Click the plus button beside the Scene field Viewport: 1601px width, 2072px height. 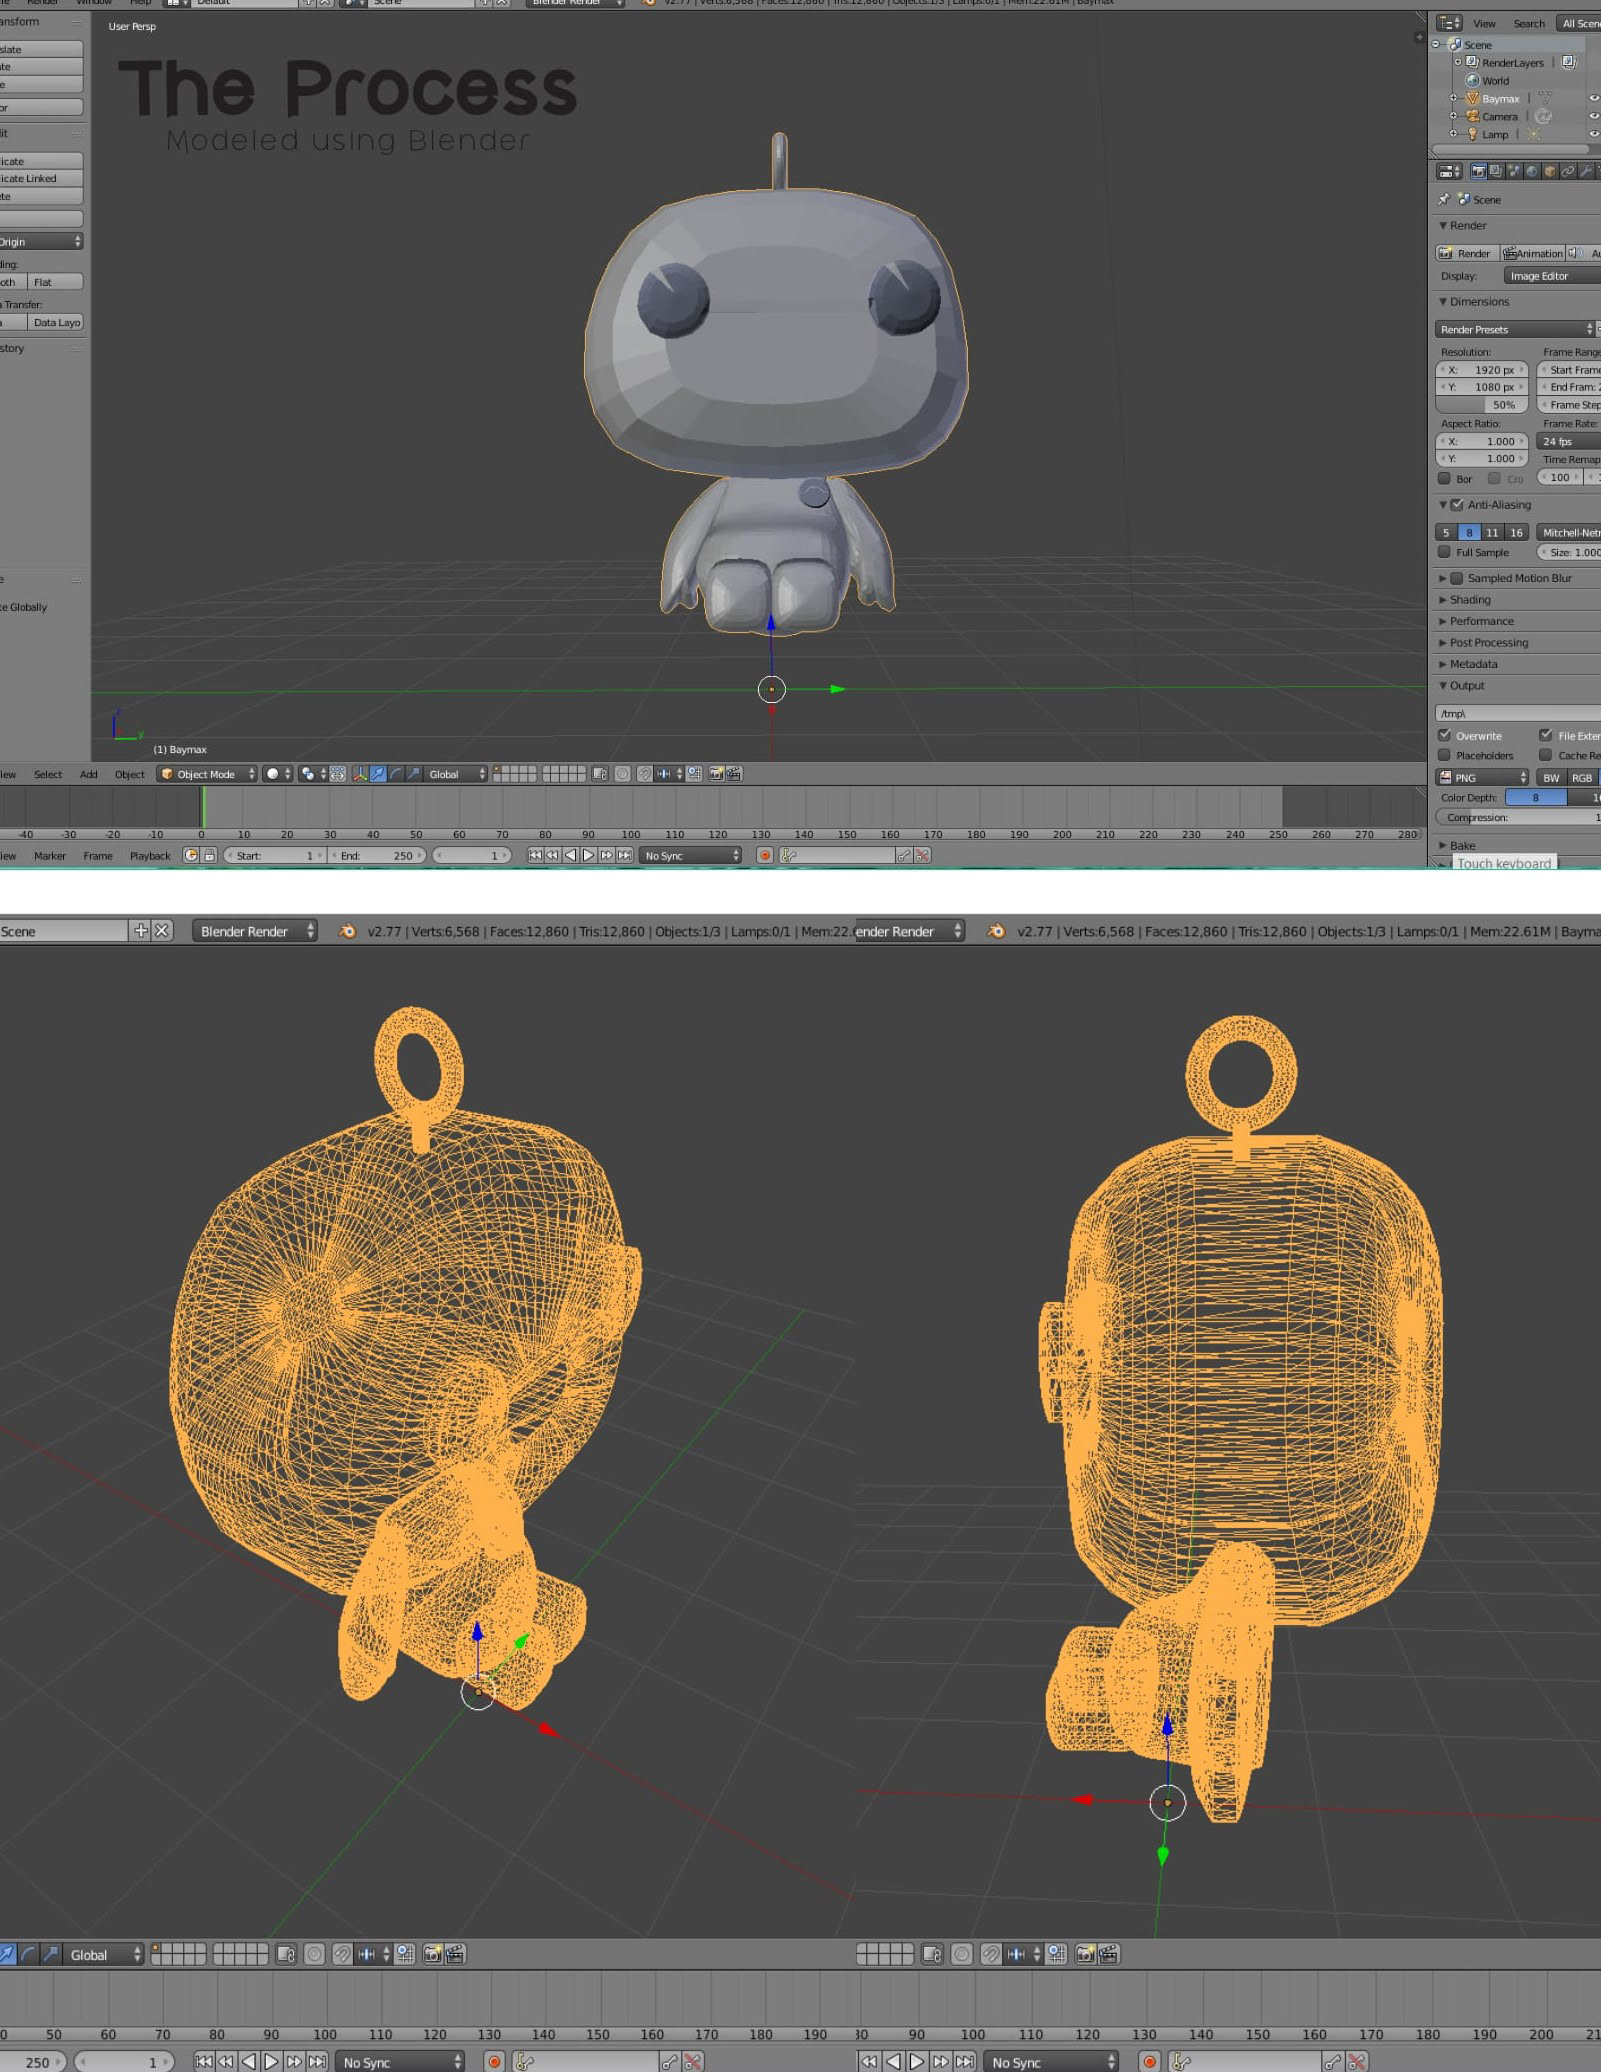(x=140, y=931)
